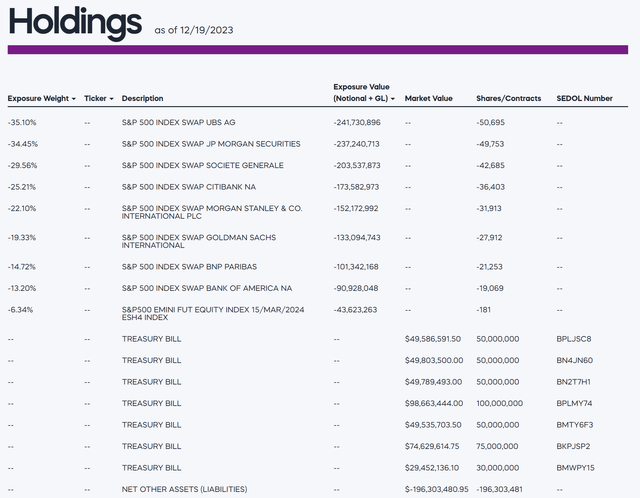Click exposure value -173,582,973
Image resolution: width=640 pixels, height=498 pixels.
pyautogui.click(x=356, y=187)
